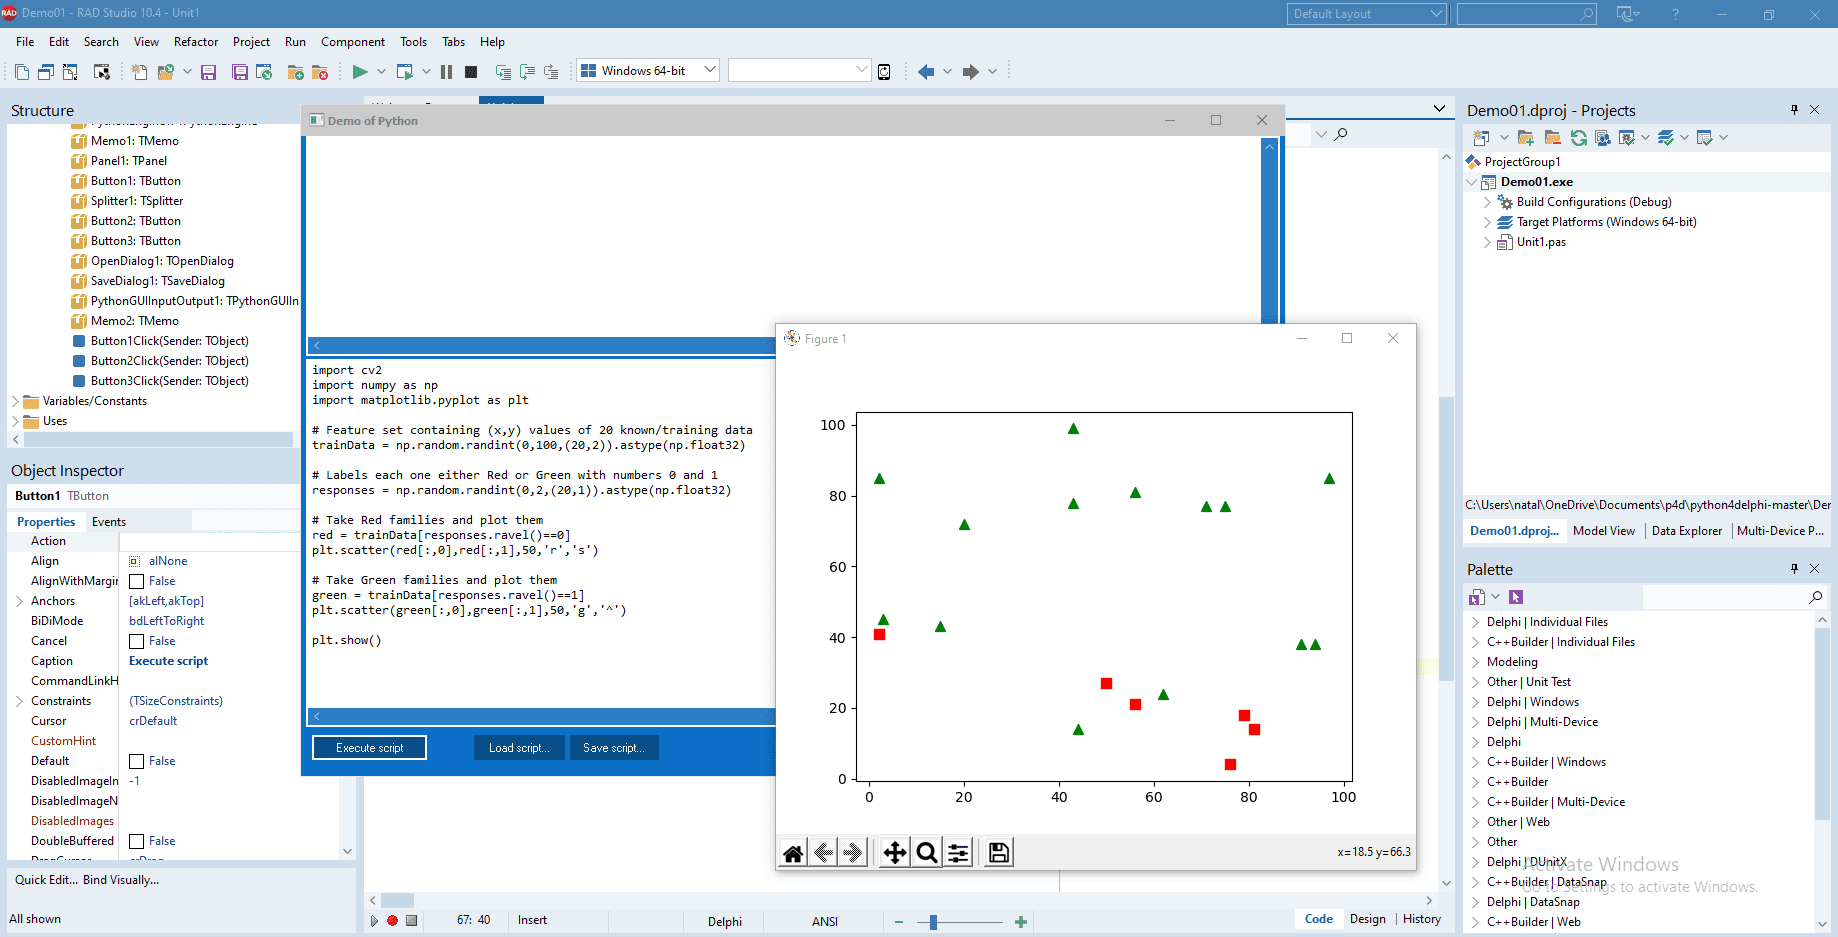Click the Save All icon in main toolbar
Viewport: 1838px width, 937px height.
tap(240, 72)
